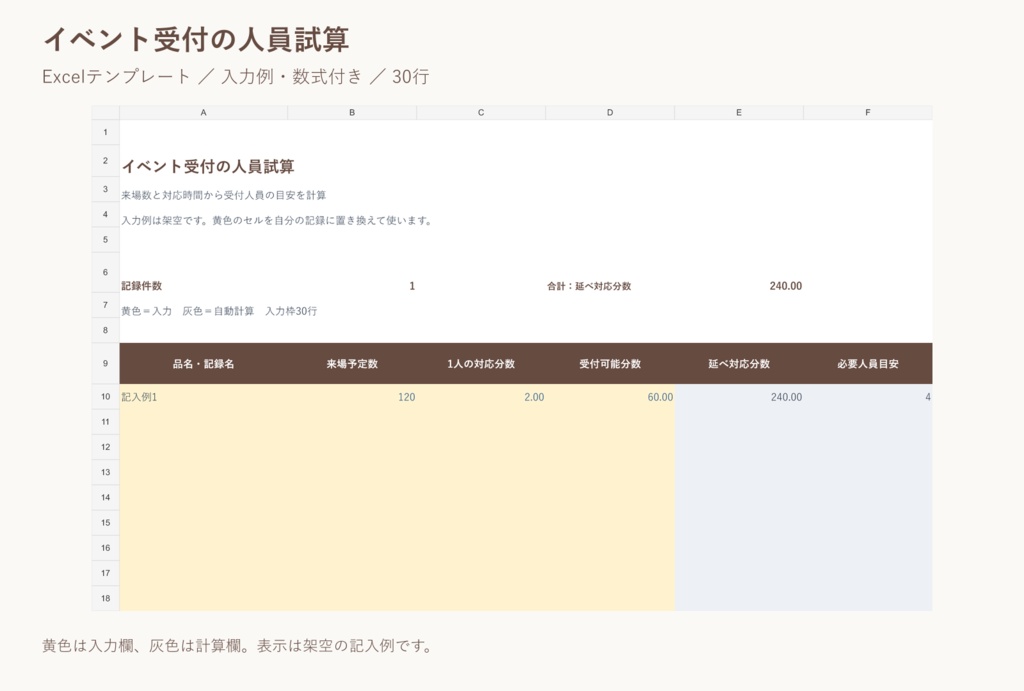
Task: Click the 1人の対応分数 column heading
Action: point(481,364)
